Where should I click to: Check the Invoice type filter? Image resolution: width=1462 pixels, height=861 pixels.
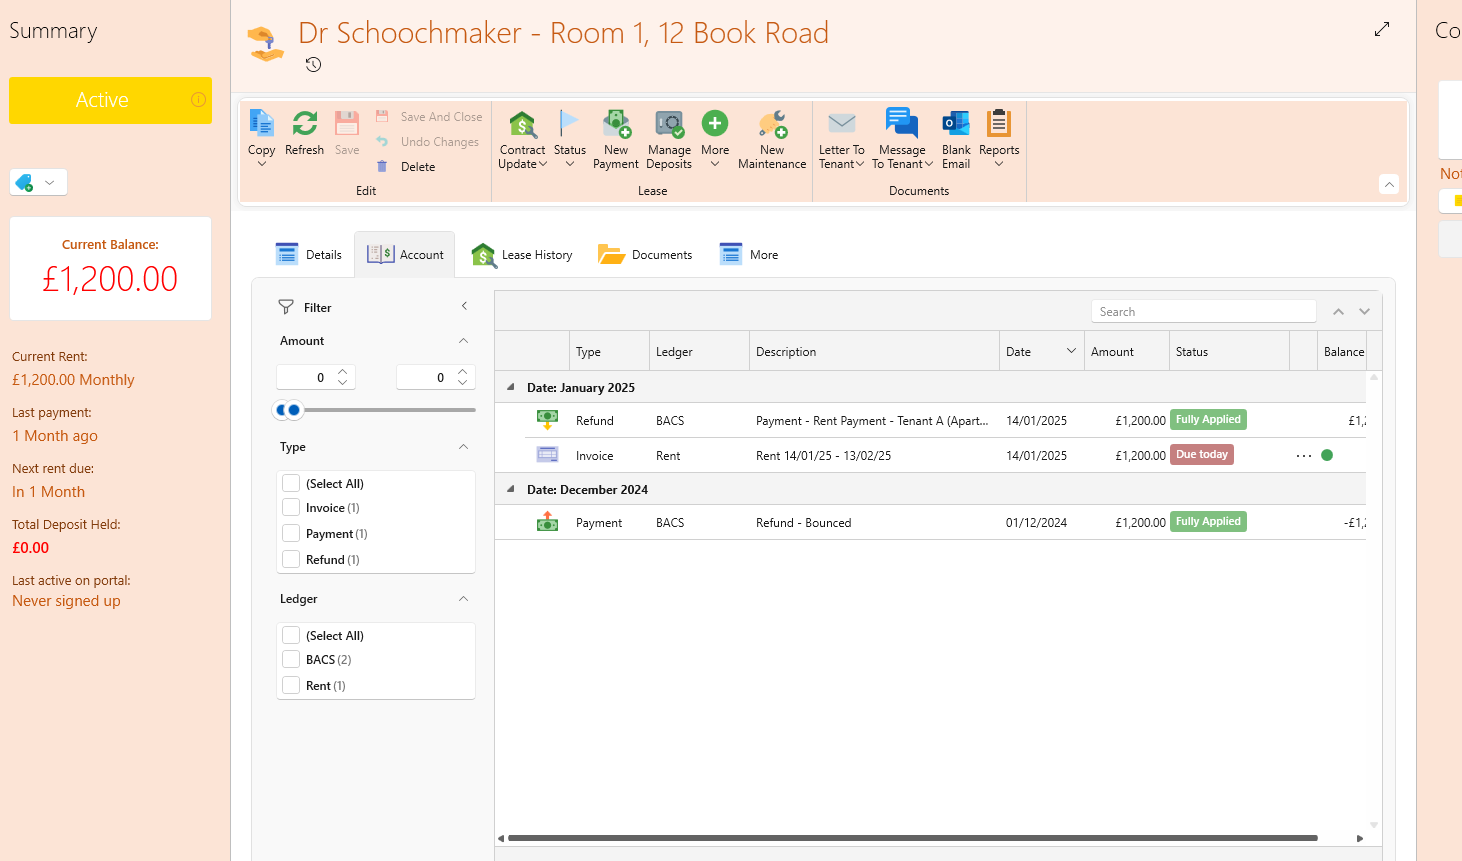(x=291, y=508)
